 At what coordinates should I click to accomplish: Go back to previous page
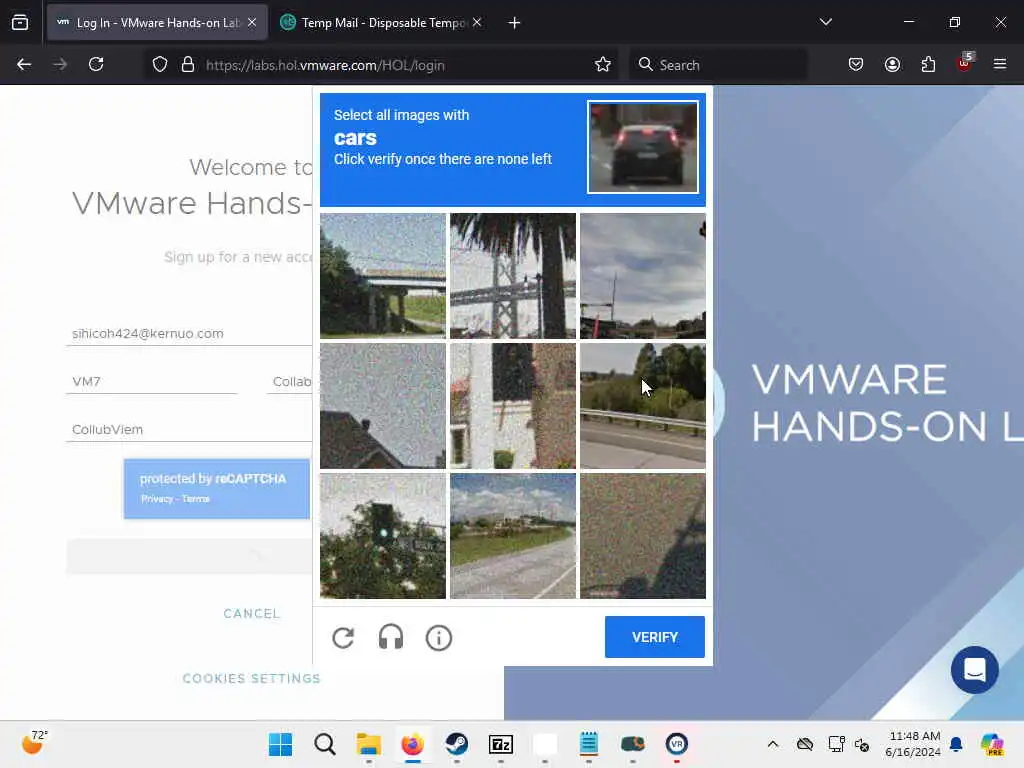[24, 65]
